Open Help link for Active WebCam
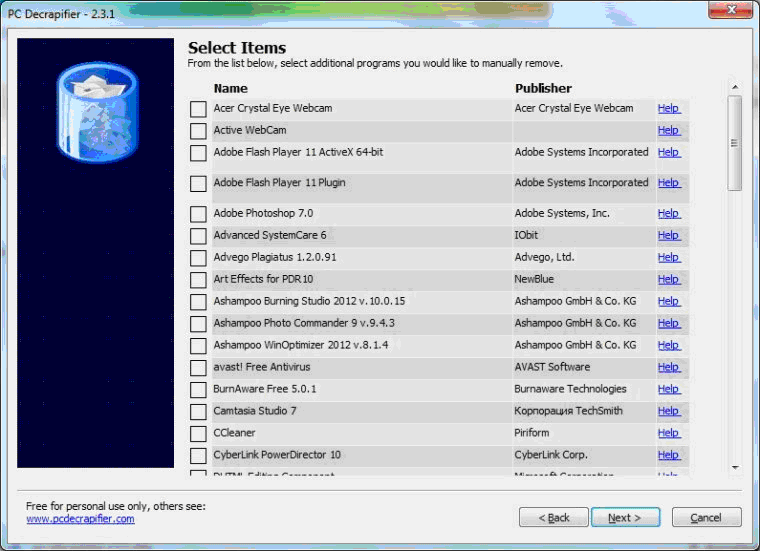This screenshot has width=760, height=551. [669, 130]
